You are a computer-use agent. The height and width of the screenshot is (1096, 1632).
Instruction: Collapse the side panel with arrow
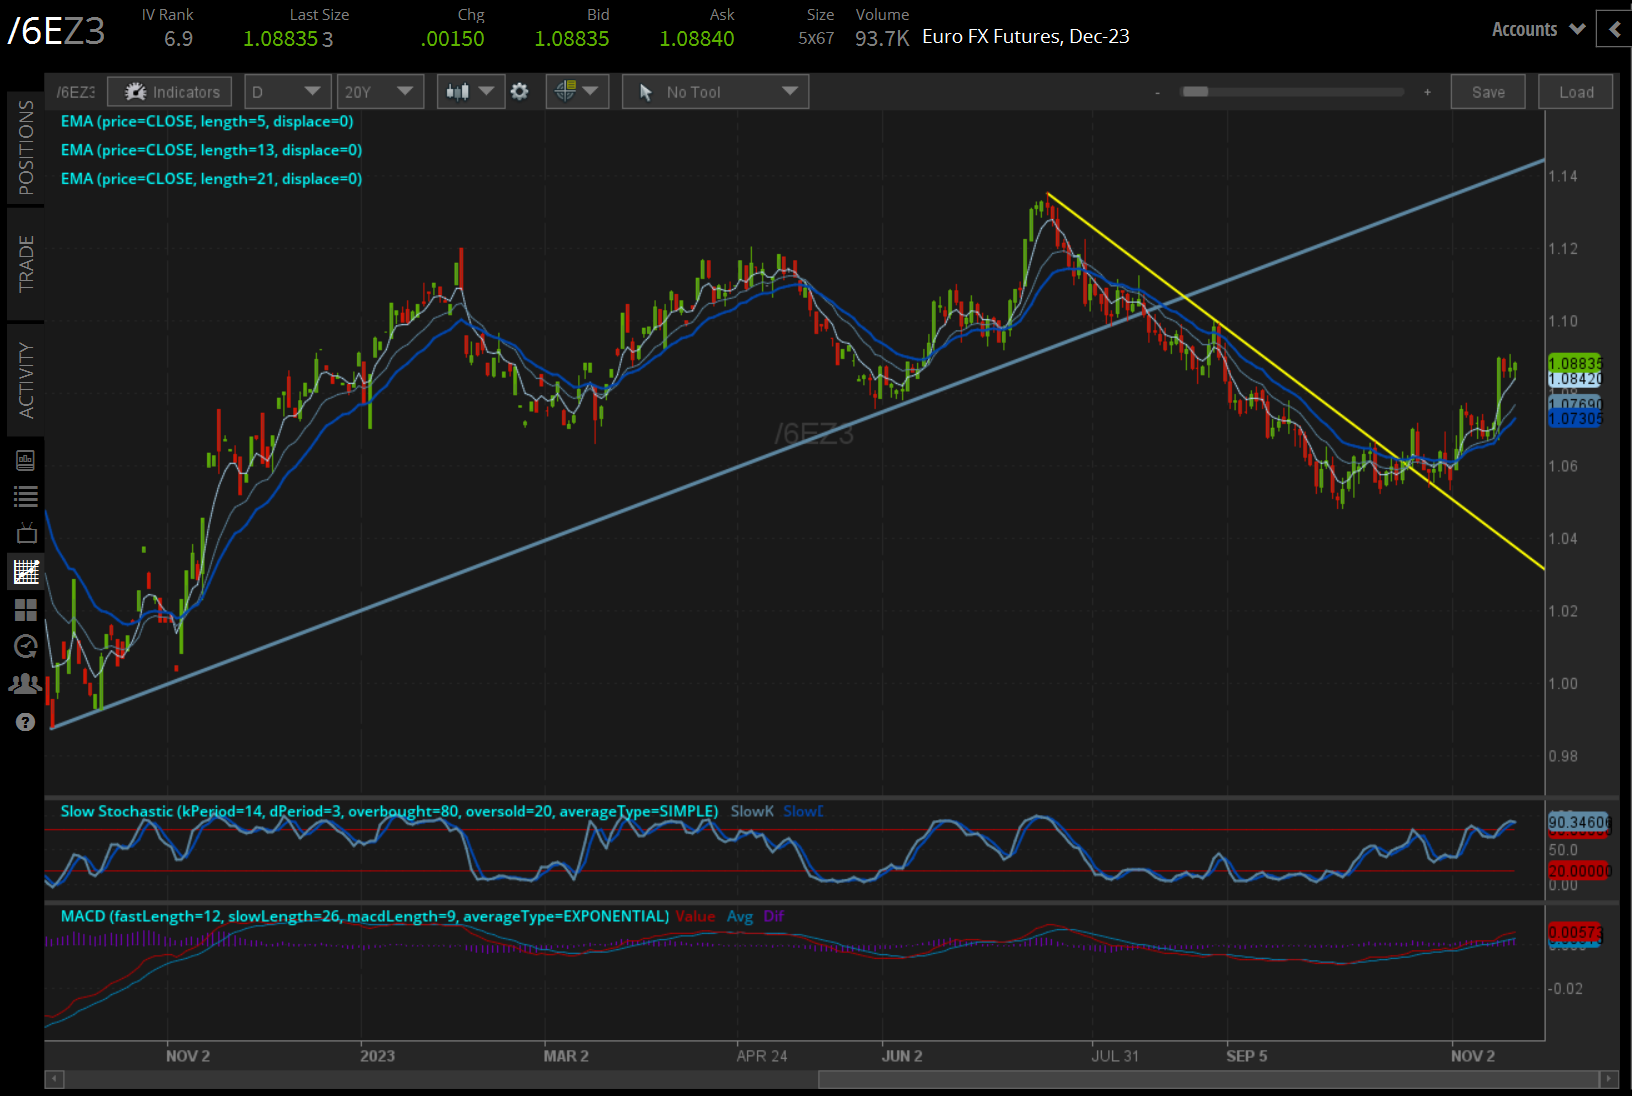1614,30
